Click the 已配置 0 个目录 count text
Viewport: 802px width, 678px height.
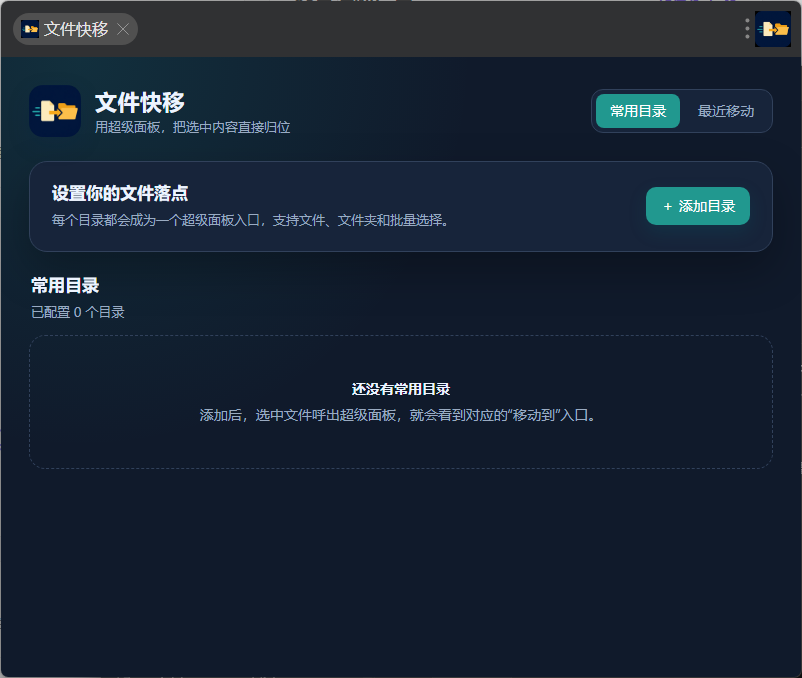click(x=78, y=312)
